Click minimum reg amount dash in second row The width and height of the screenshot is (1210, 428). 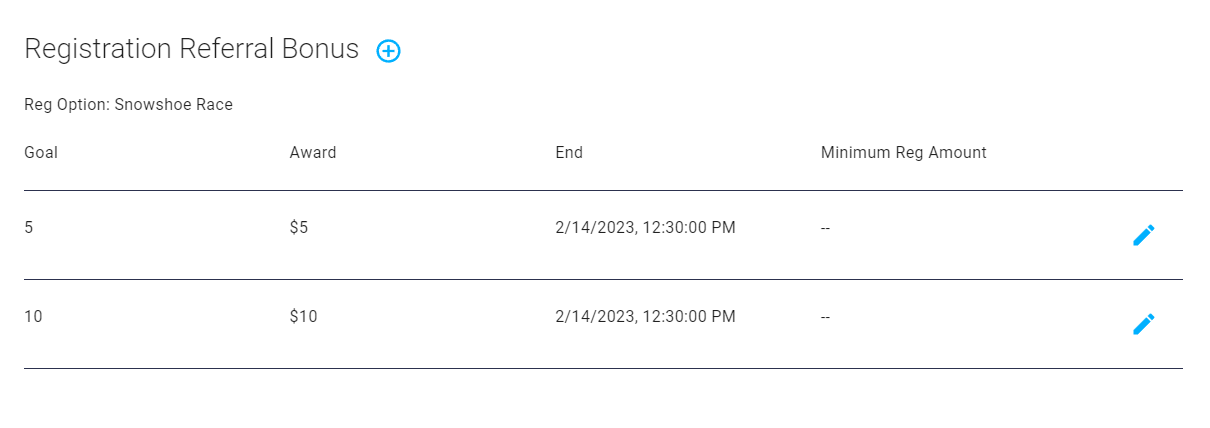826,317
